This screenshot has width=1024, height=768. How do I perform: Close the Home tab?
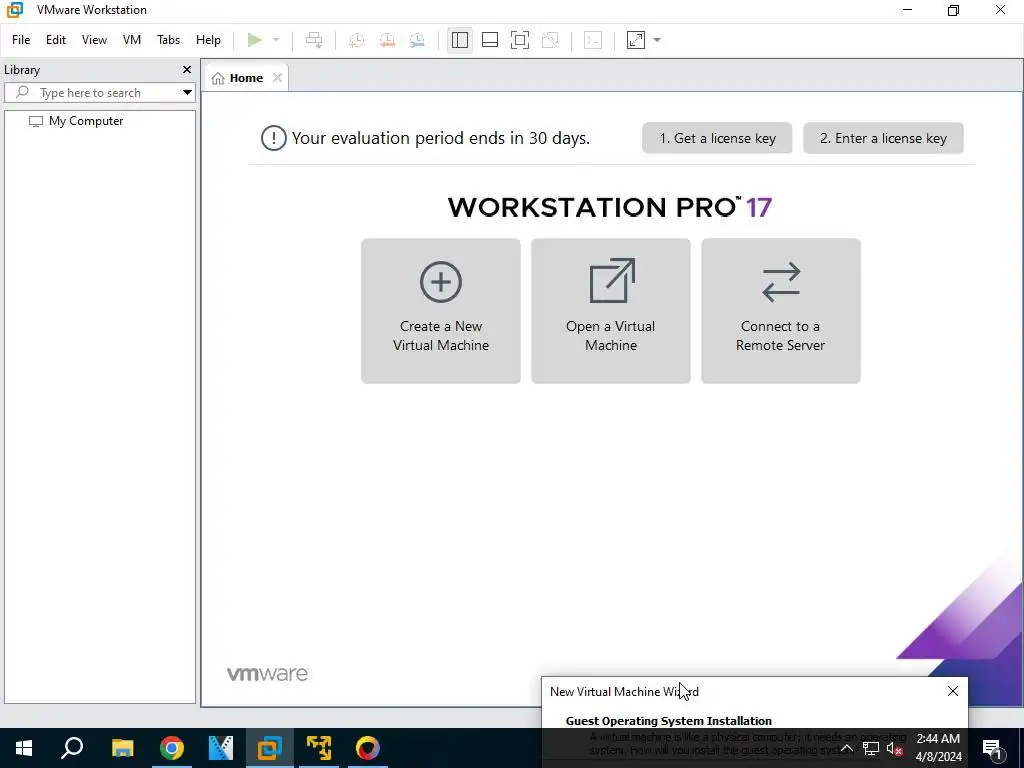pyautogui.click(x=278, y=78)
